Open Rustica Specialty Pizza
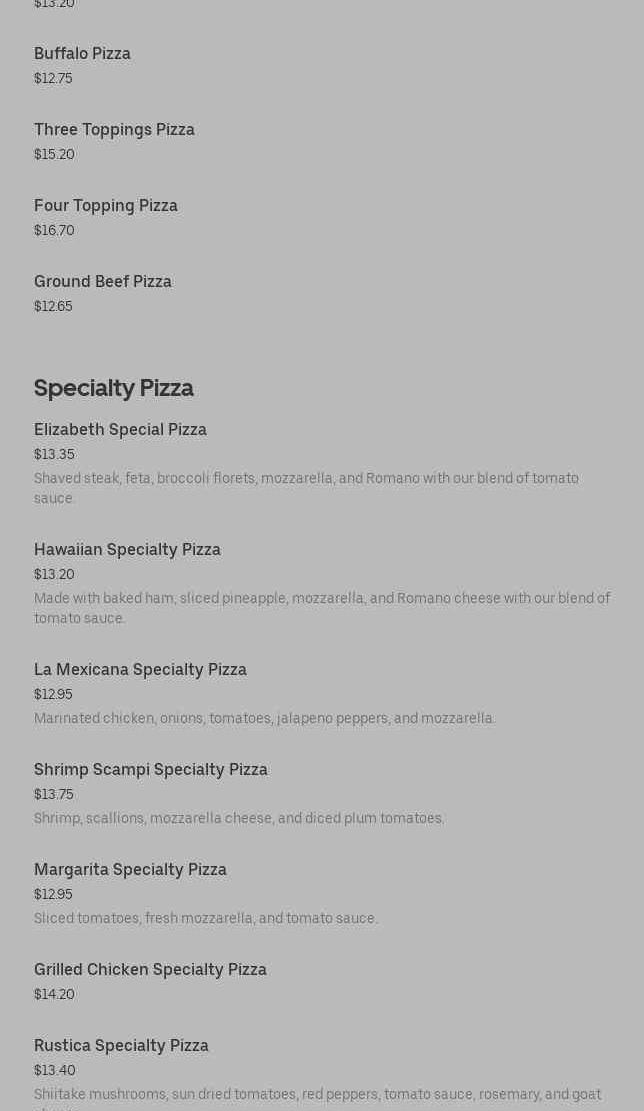 [x=121, y=1045]
